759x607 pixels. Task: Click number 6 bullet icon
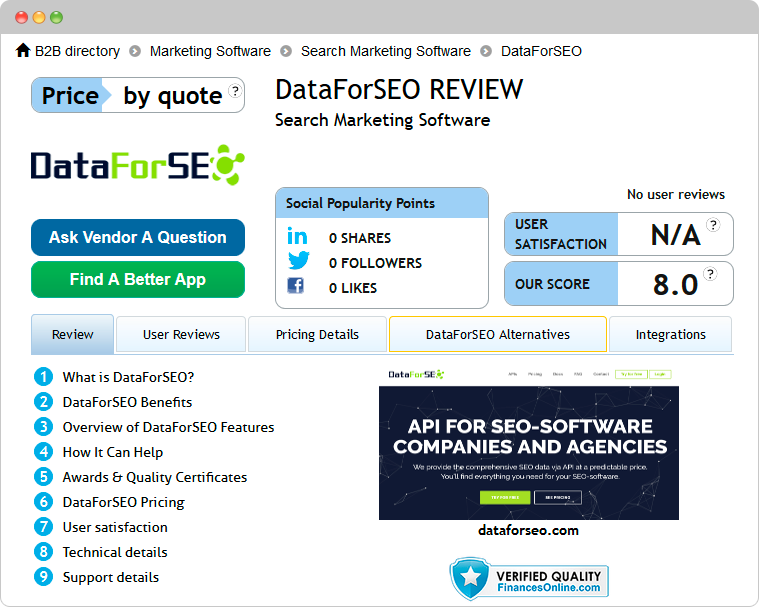pos(44,502)
